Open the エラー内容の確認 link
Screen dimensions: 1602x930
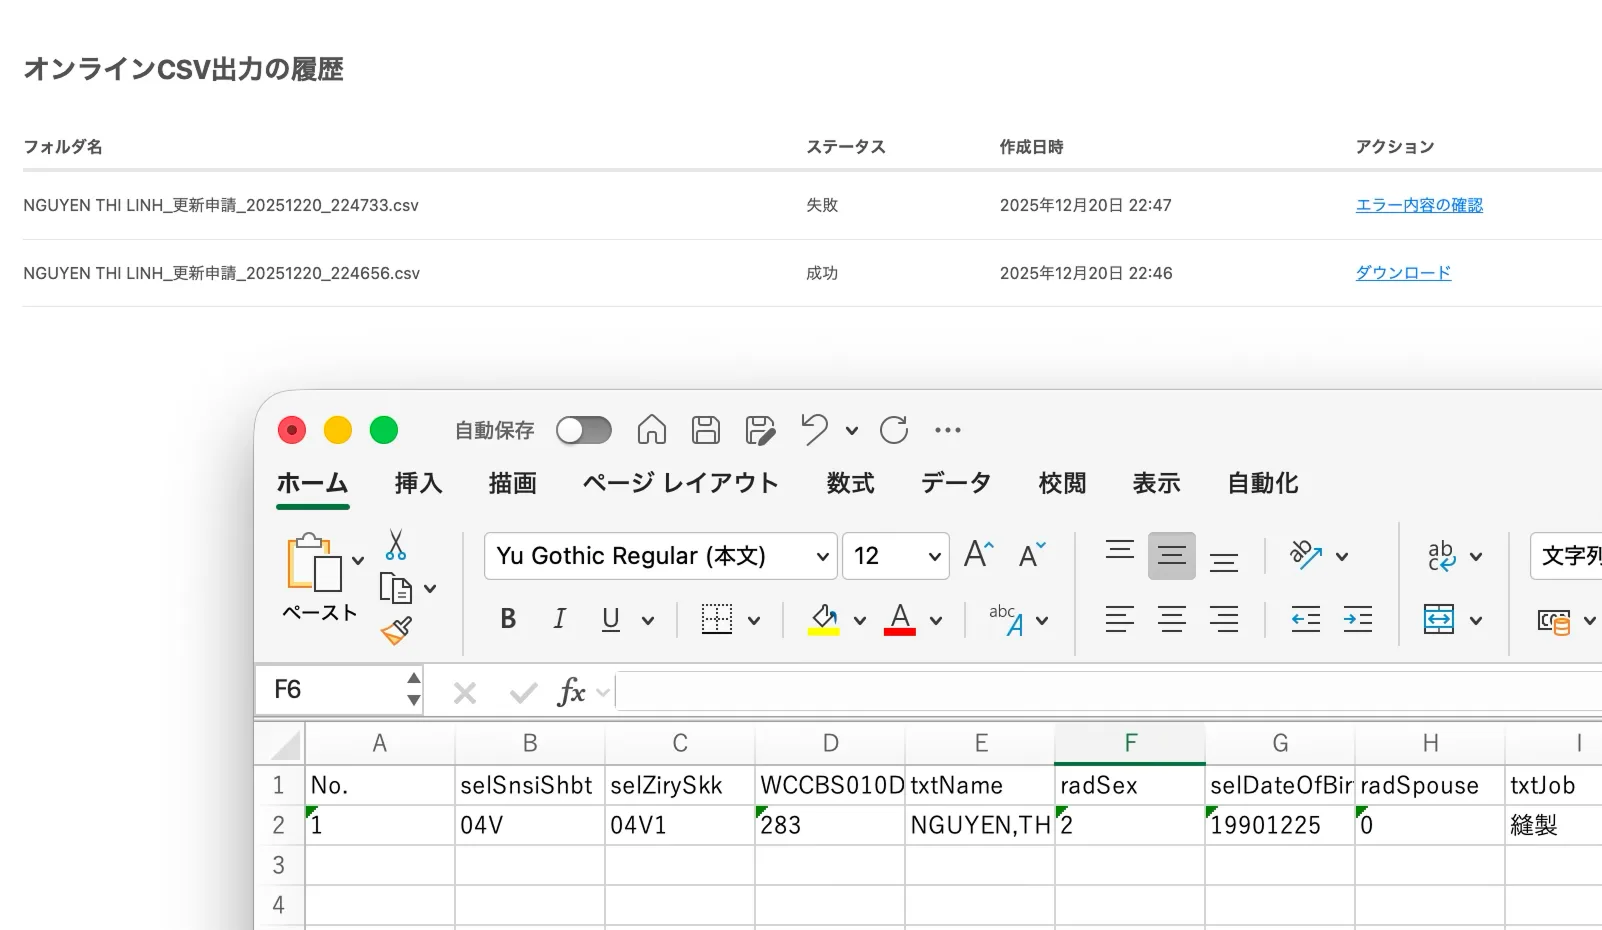click(1419, 205)
